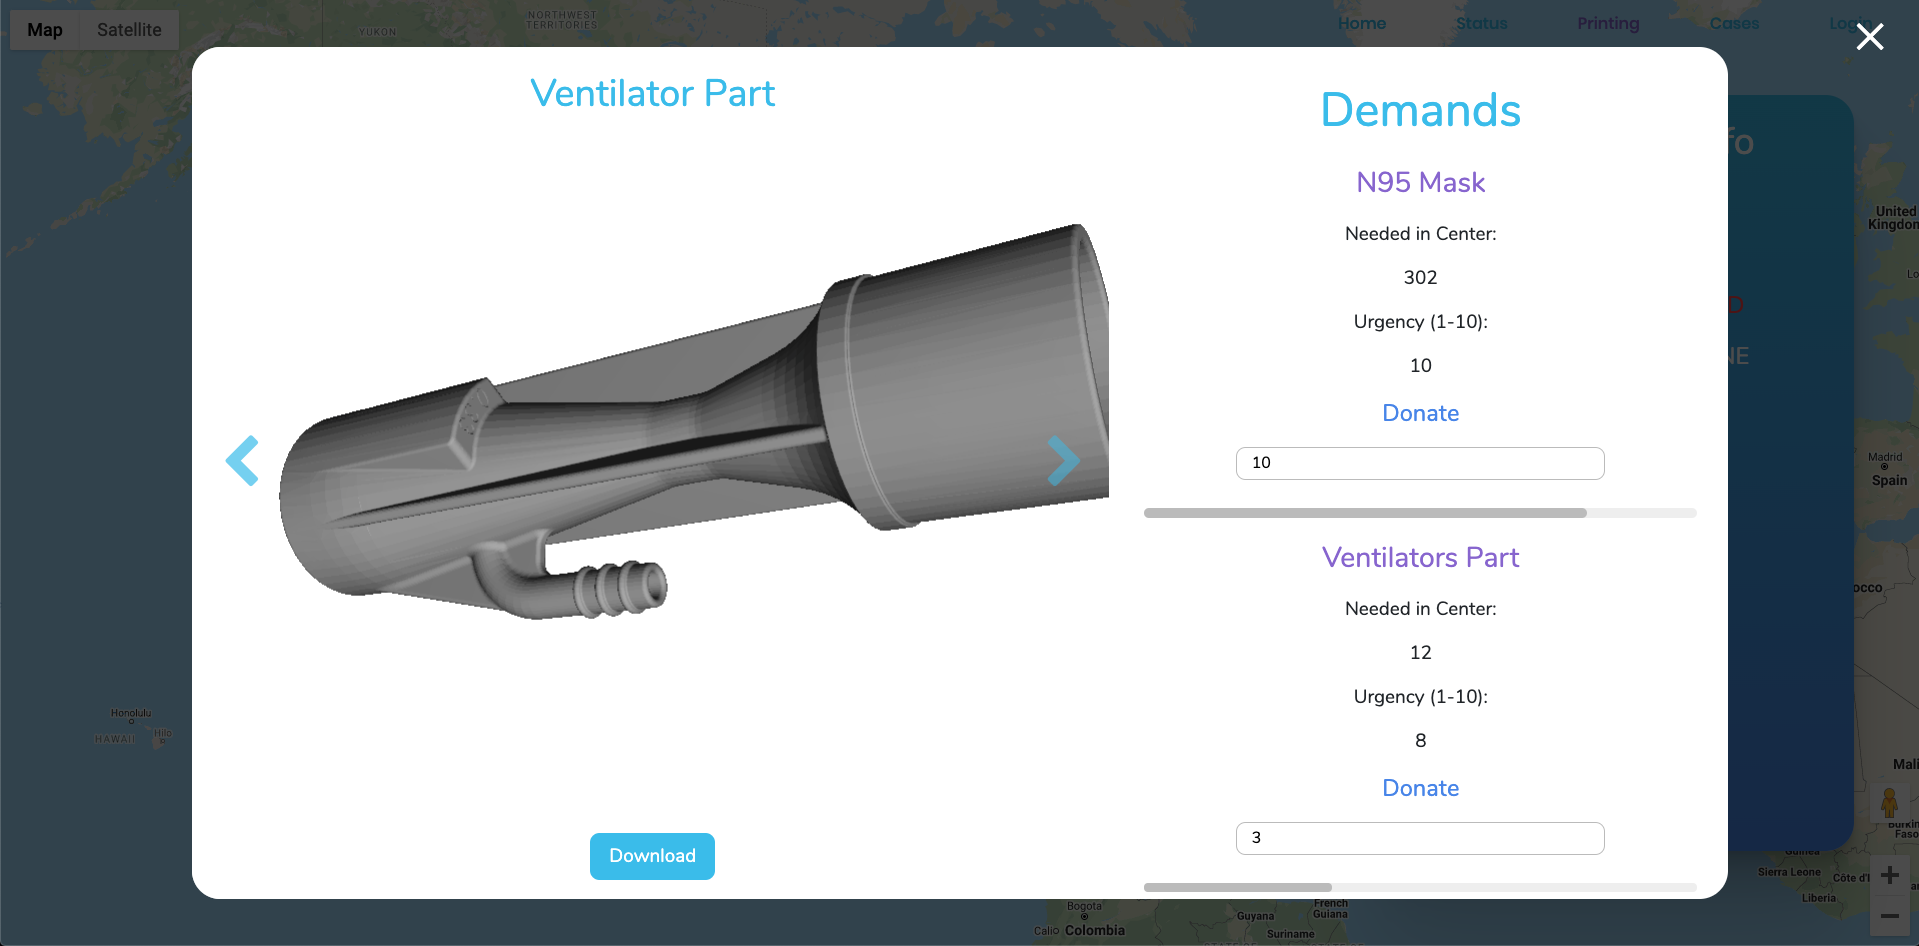Click the 3D ventilator part model preview
The width and height of the screenshot is (1919, 946).
693,422
